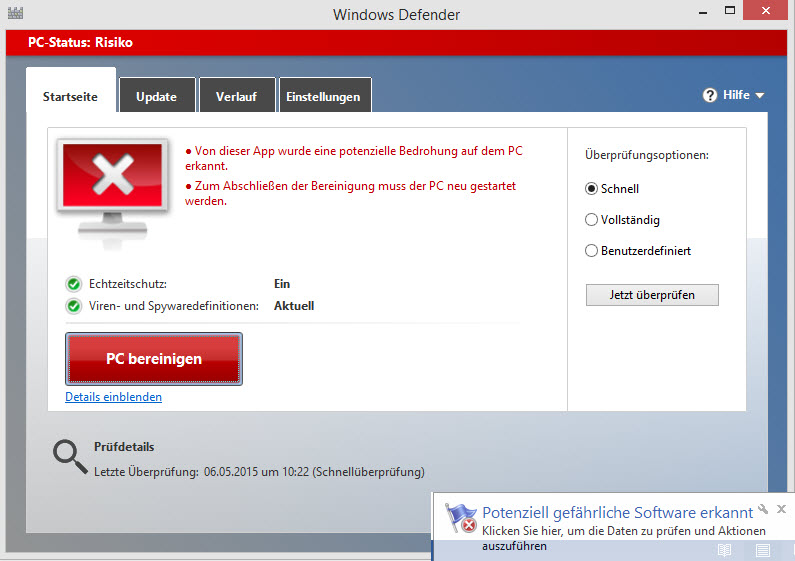Viewport: 795px width, 561px height.
Task: Click the flag icon in the notification popup
Action: pyautogui.click(x=461, y=518)
